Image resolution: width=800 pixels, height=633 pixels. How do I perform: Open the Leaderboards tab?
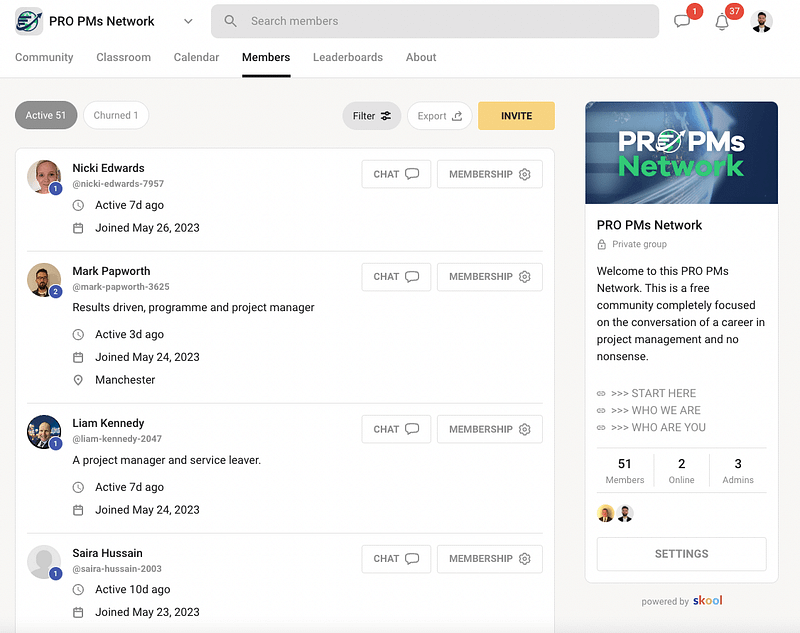coord(347,58)
